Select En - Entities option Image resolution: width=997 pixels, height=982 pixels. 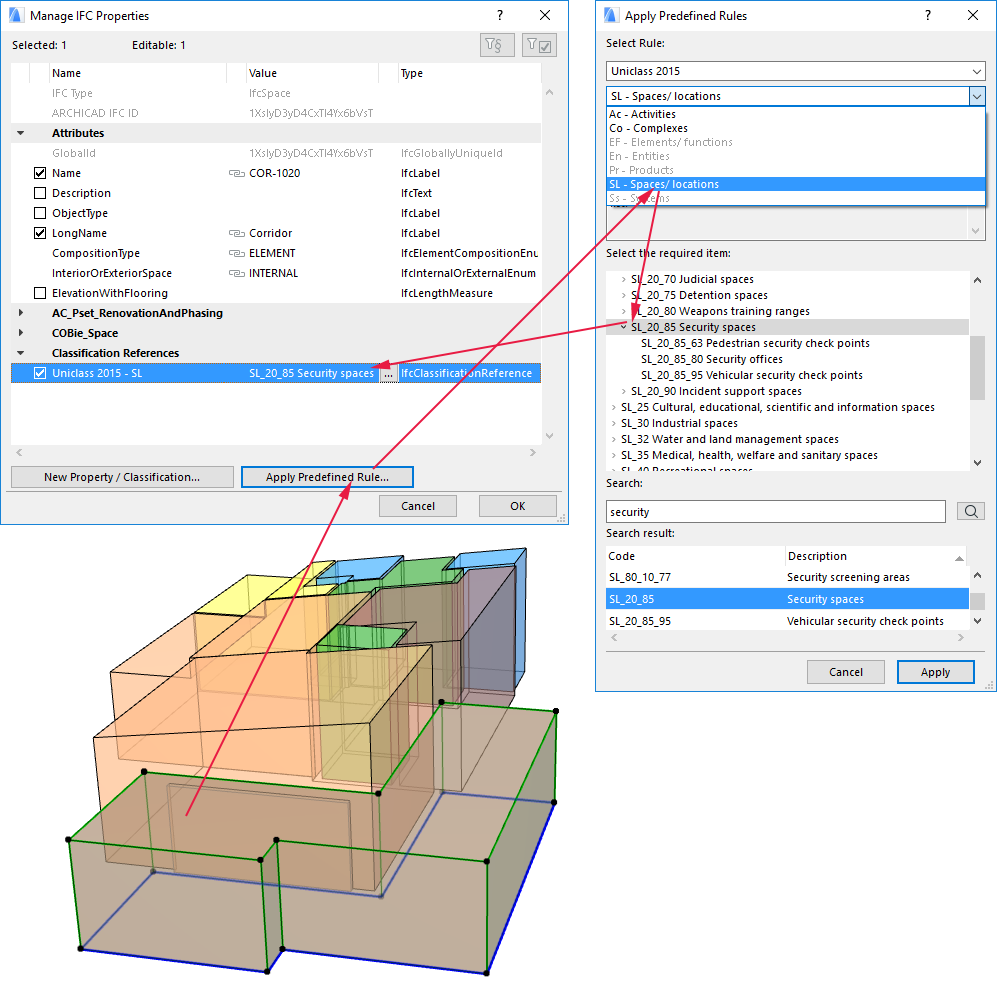click(x=795, y=156)
